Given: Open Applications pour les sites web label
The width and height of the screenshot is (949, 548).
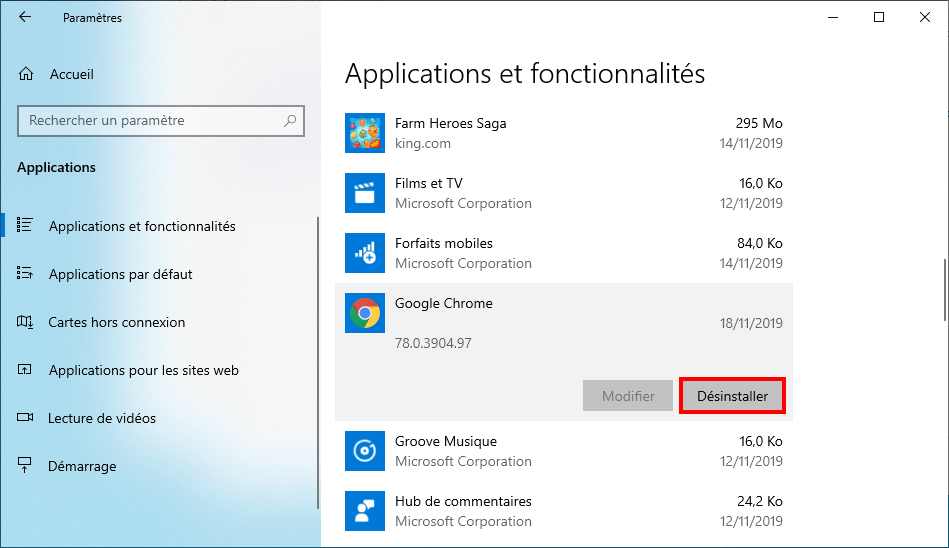Looking at the screenshot, I should pyautogui.click(x=144, y=370).
